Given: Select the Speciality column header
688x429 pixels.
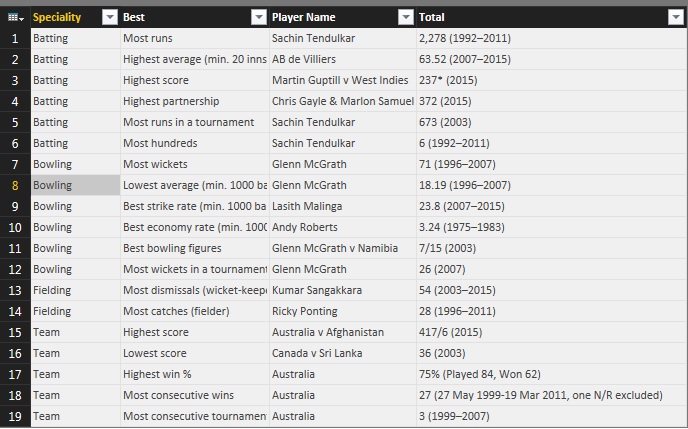Looking at the screenshot, I should coord(60,17).
